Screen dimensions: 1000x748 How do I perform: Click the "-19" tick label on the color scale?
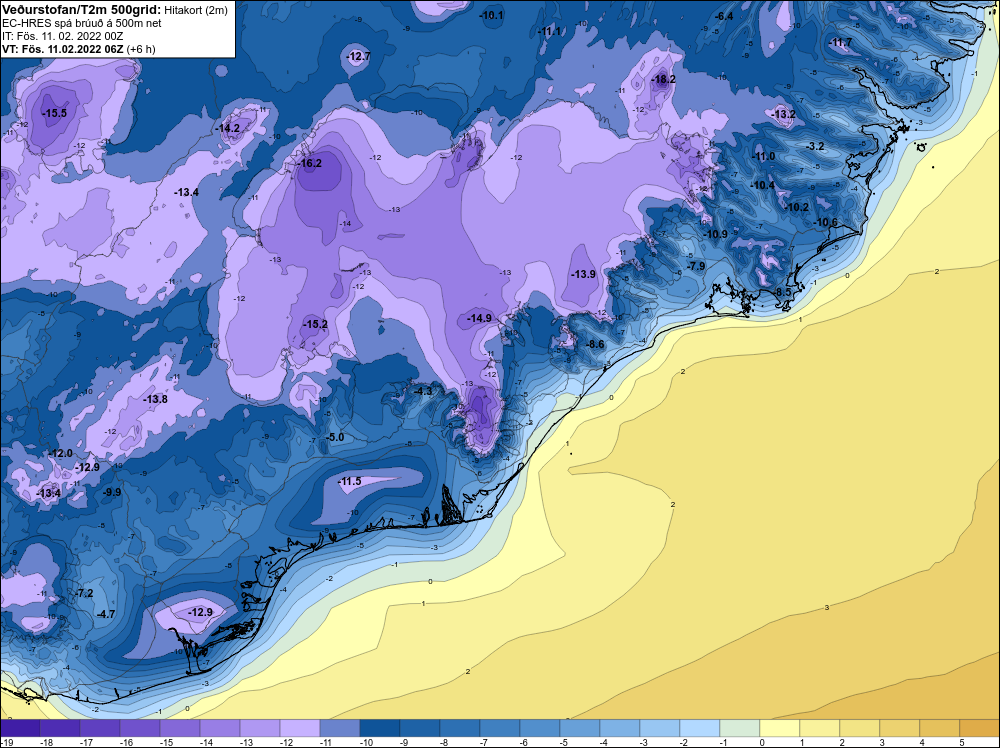click(x=6, y=742)
